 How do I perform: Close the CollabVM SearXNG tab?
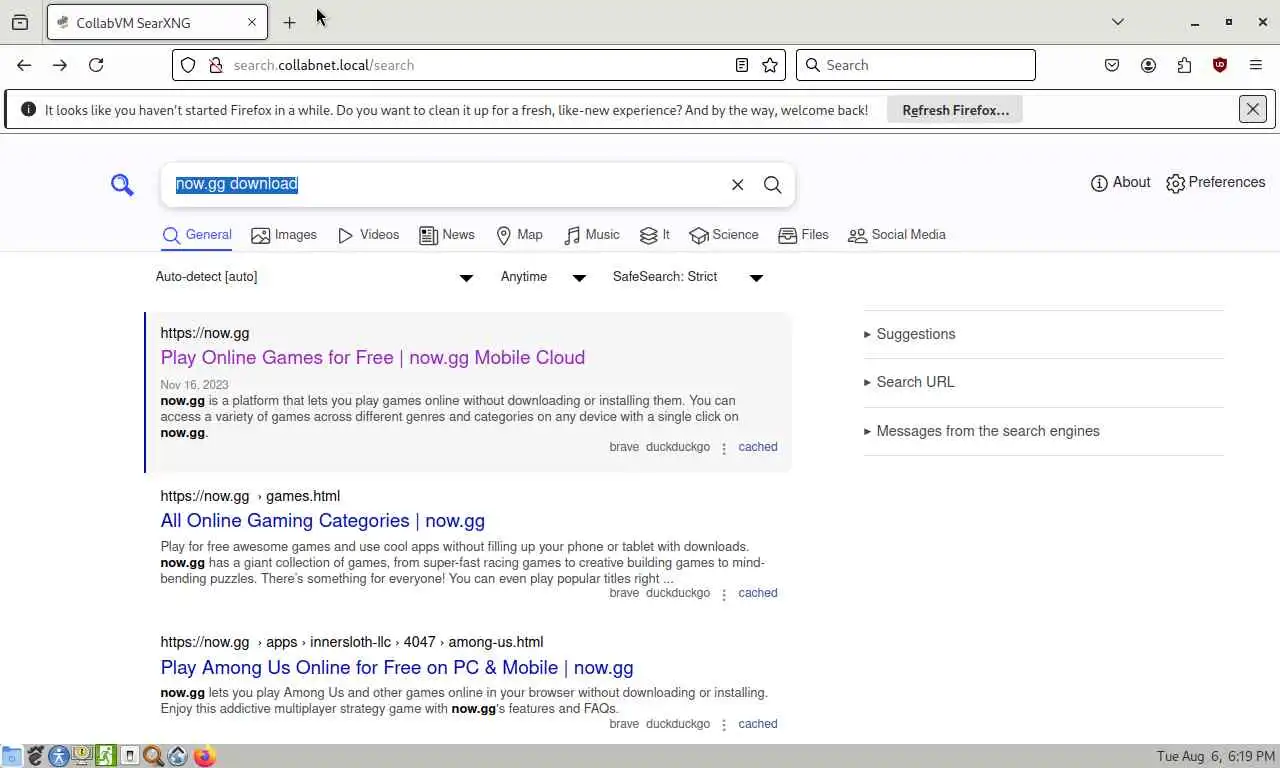click(x=252, y=22)
